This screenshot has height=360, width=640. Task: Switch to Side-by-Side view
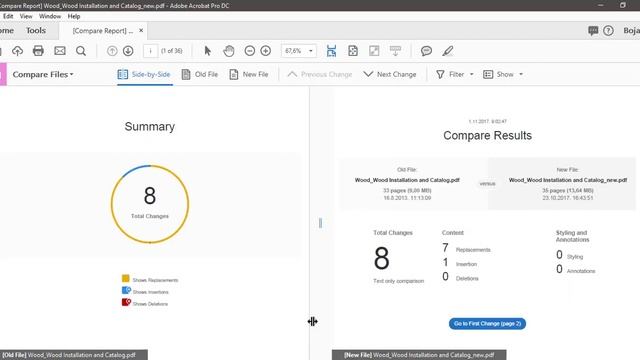click(144, 74)
